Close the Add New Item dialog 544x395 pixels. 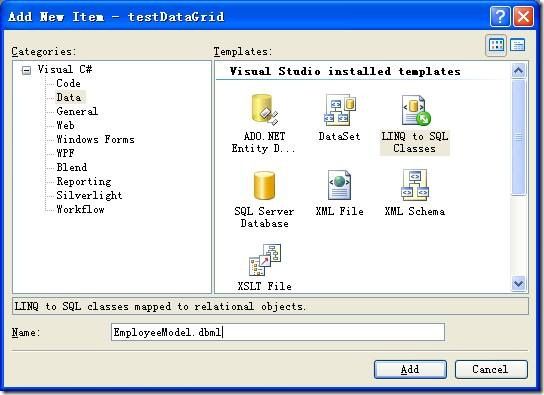523,16
